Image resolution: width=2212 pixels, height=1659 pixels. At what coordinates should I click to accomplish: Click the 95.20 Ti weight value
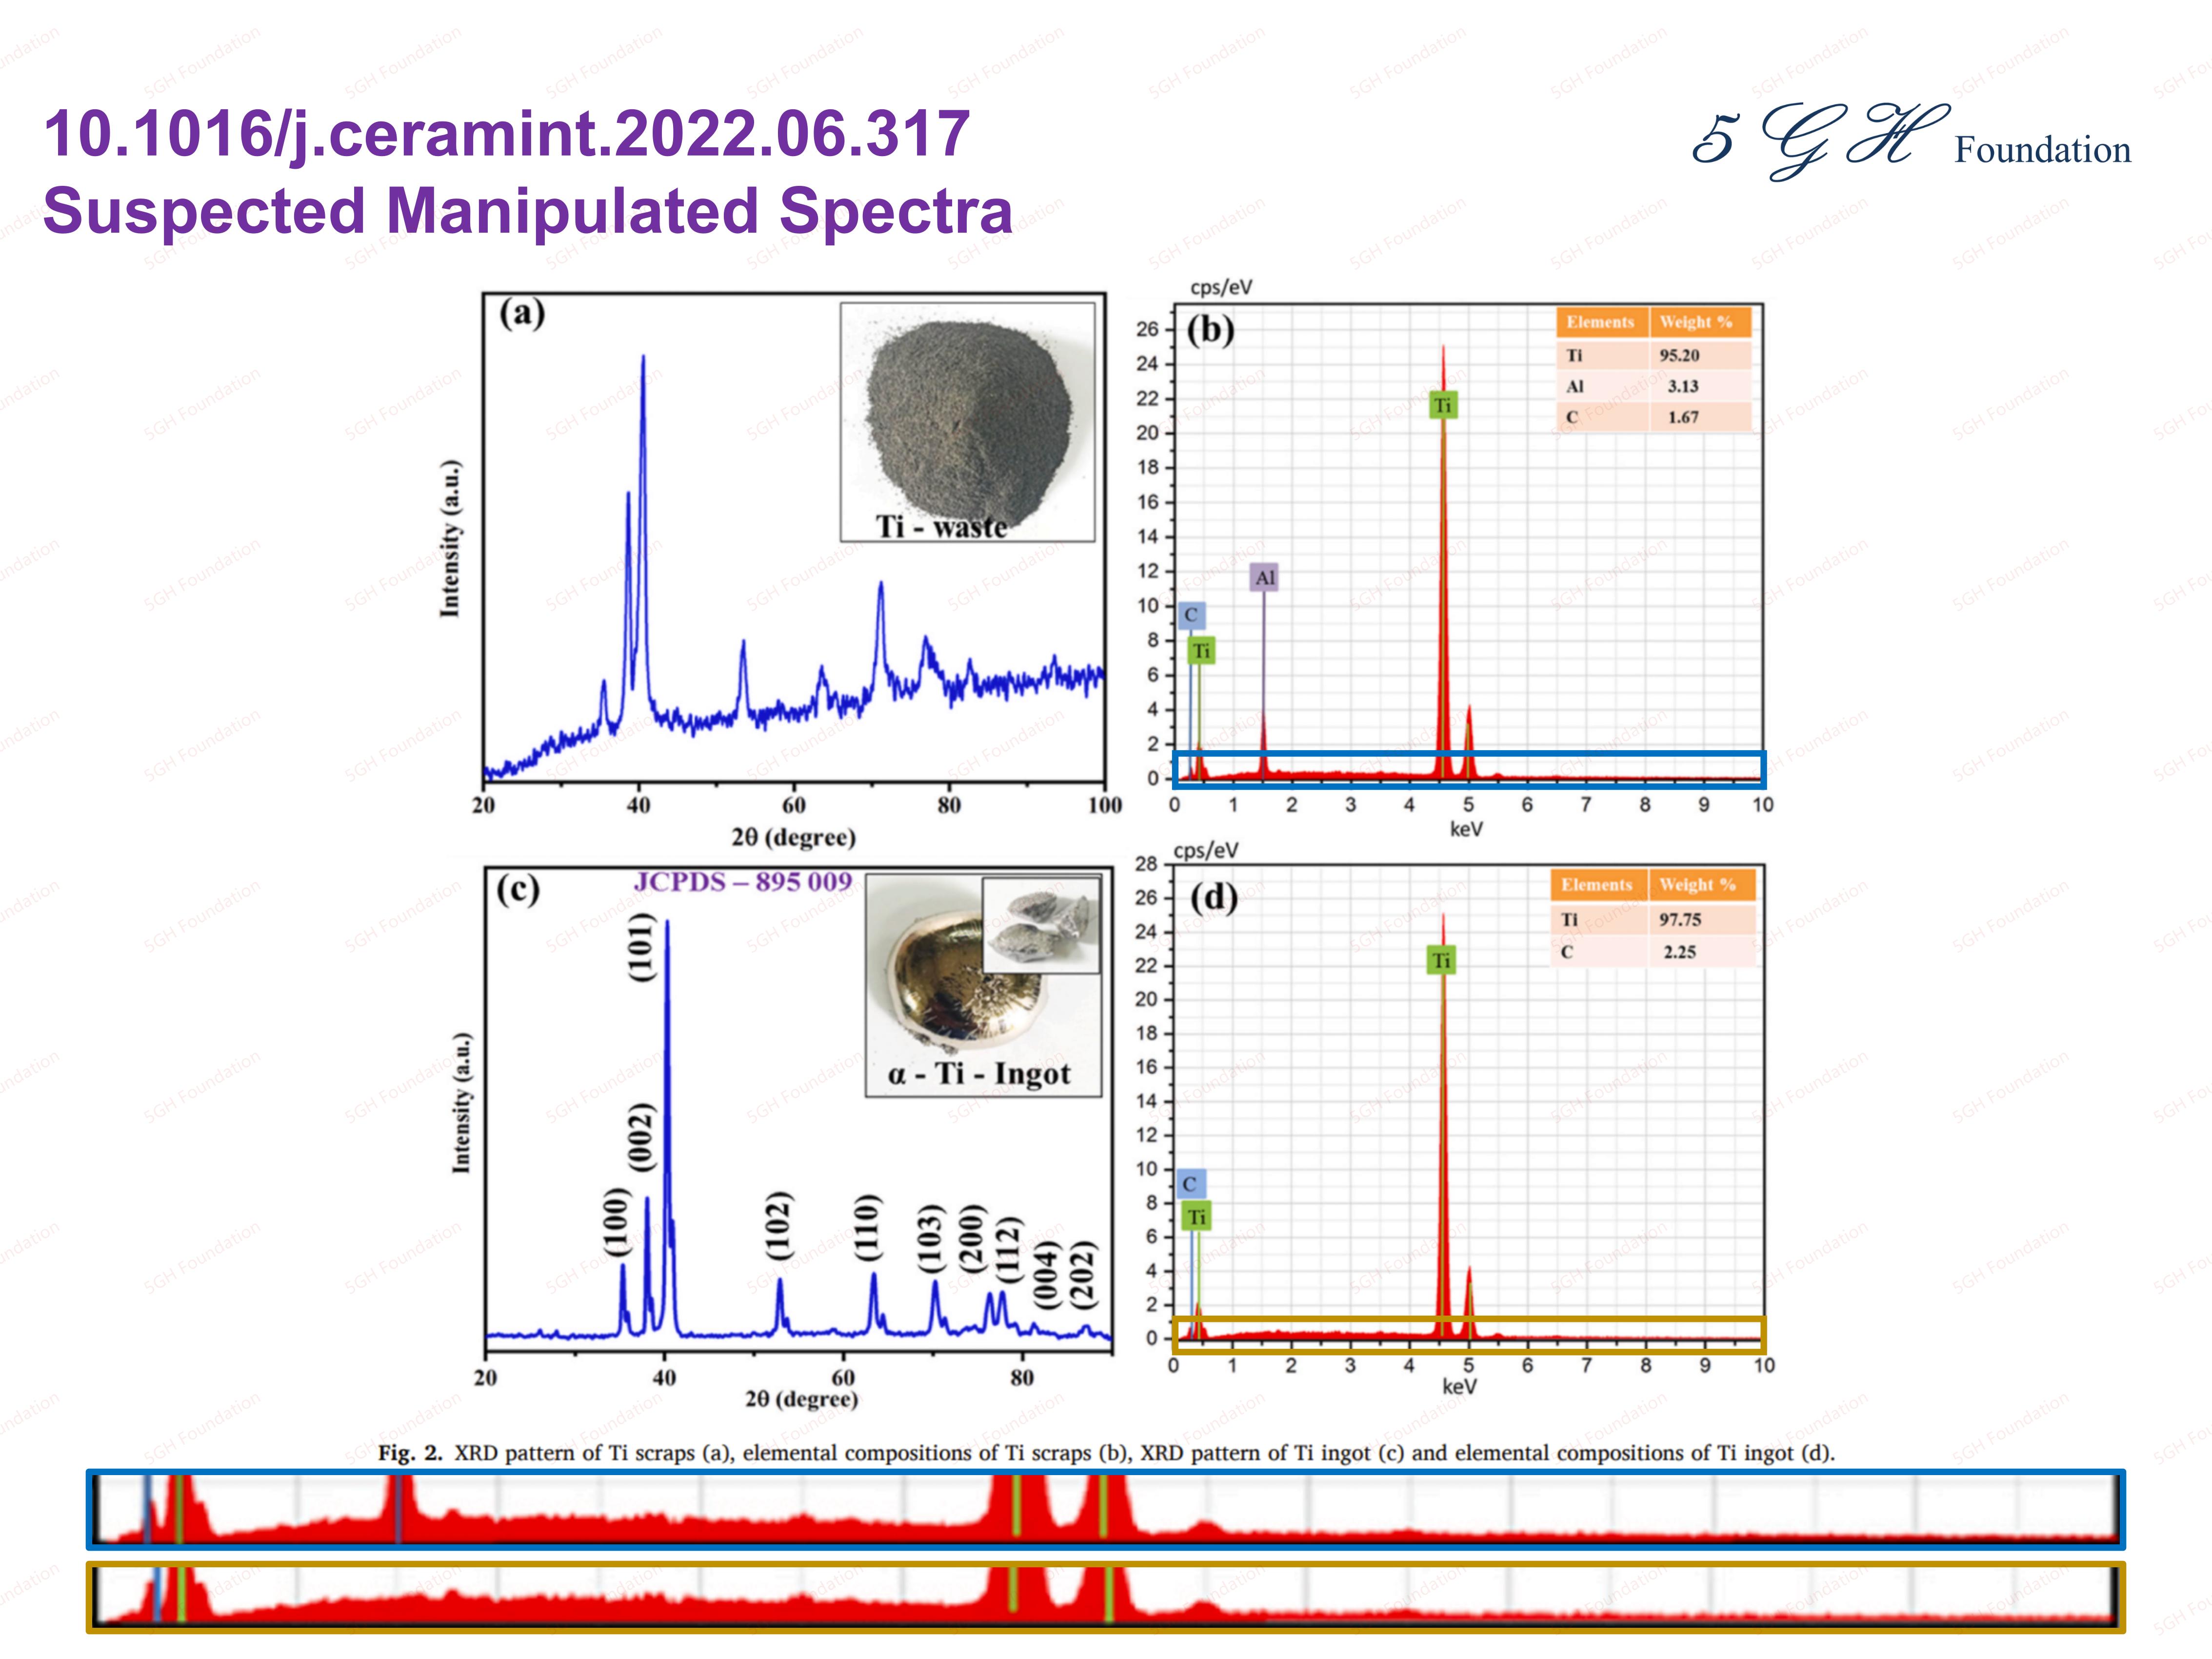point(1679,356)
